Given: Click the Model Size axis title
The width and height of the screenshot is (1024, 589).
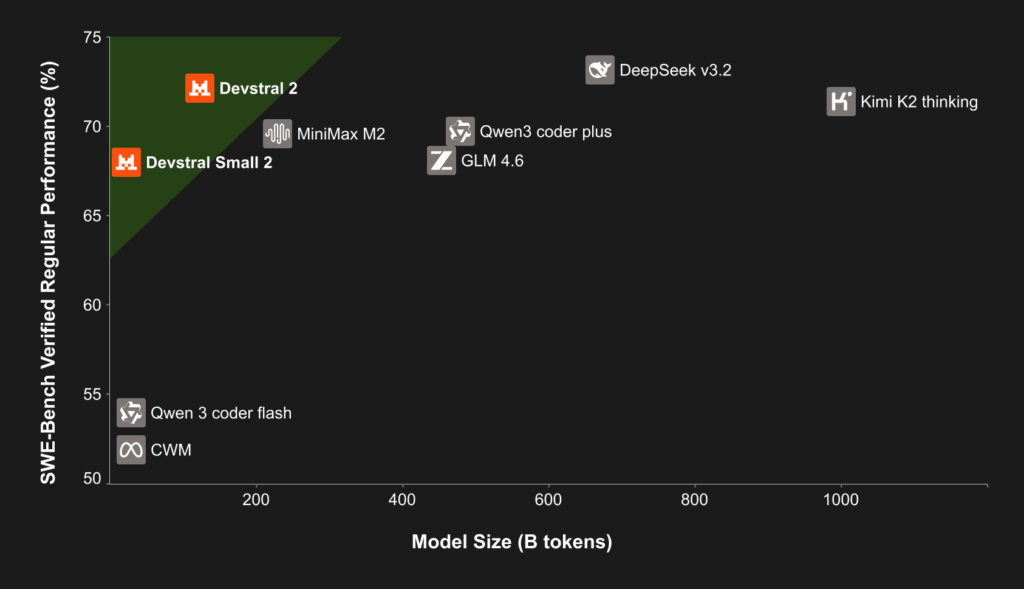Looking at the screenshot, I should point(511,542).
